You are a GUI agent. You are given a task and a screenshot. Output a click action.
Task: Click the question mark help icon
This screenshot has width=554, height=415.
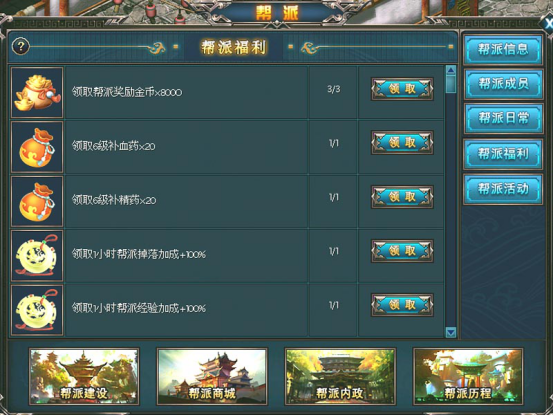[21, 46]
